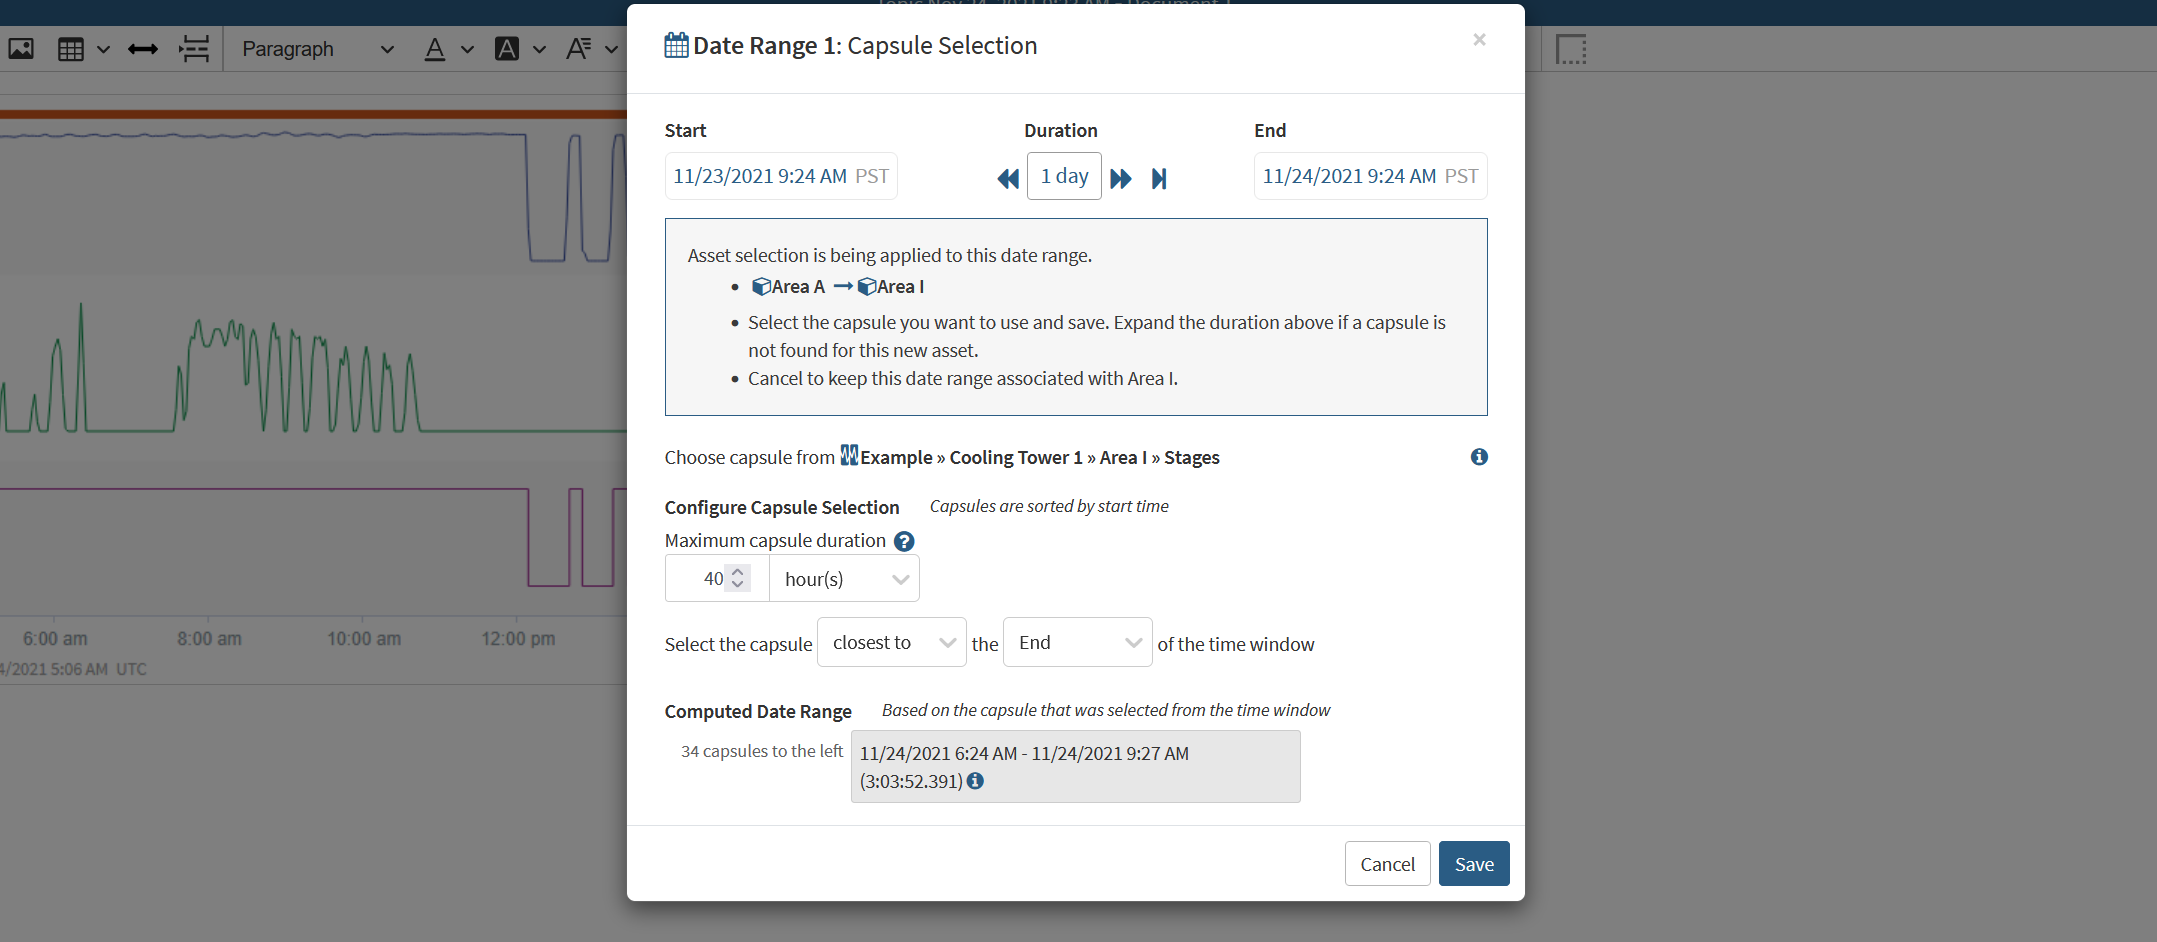
Task: Click the insert image icon in toolbar
Action: point(21,49)
